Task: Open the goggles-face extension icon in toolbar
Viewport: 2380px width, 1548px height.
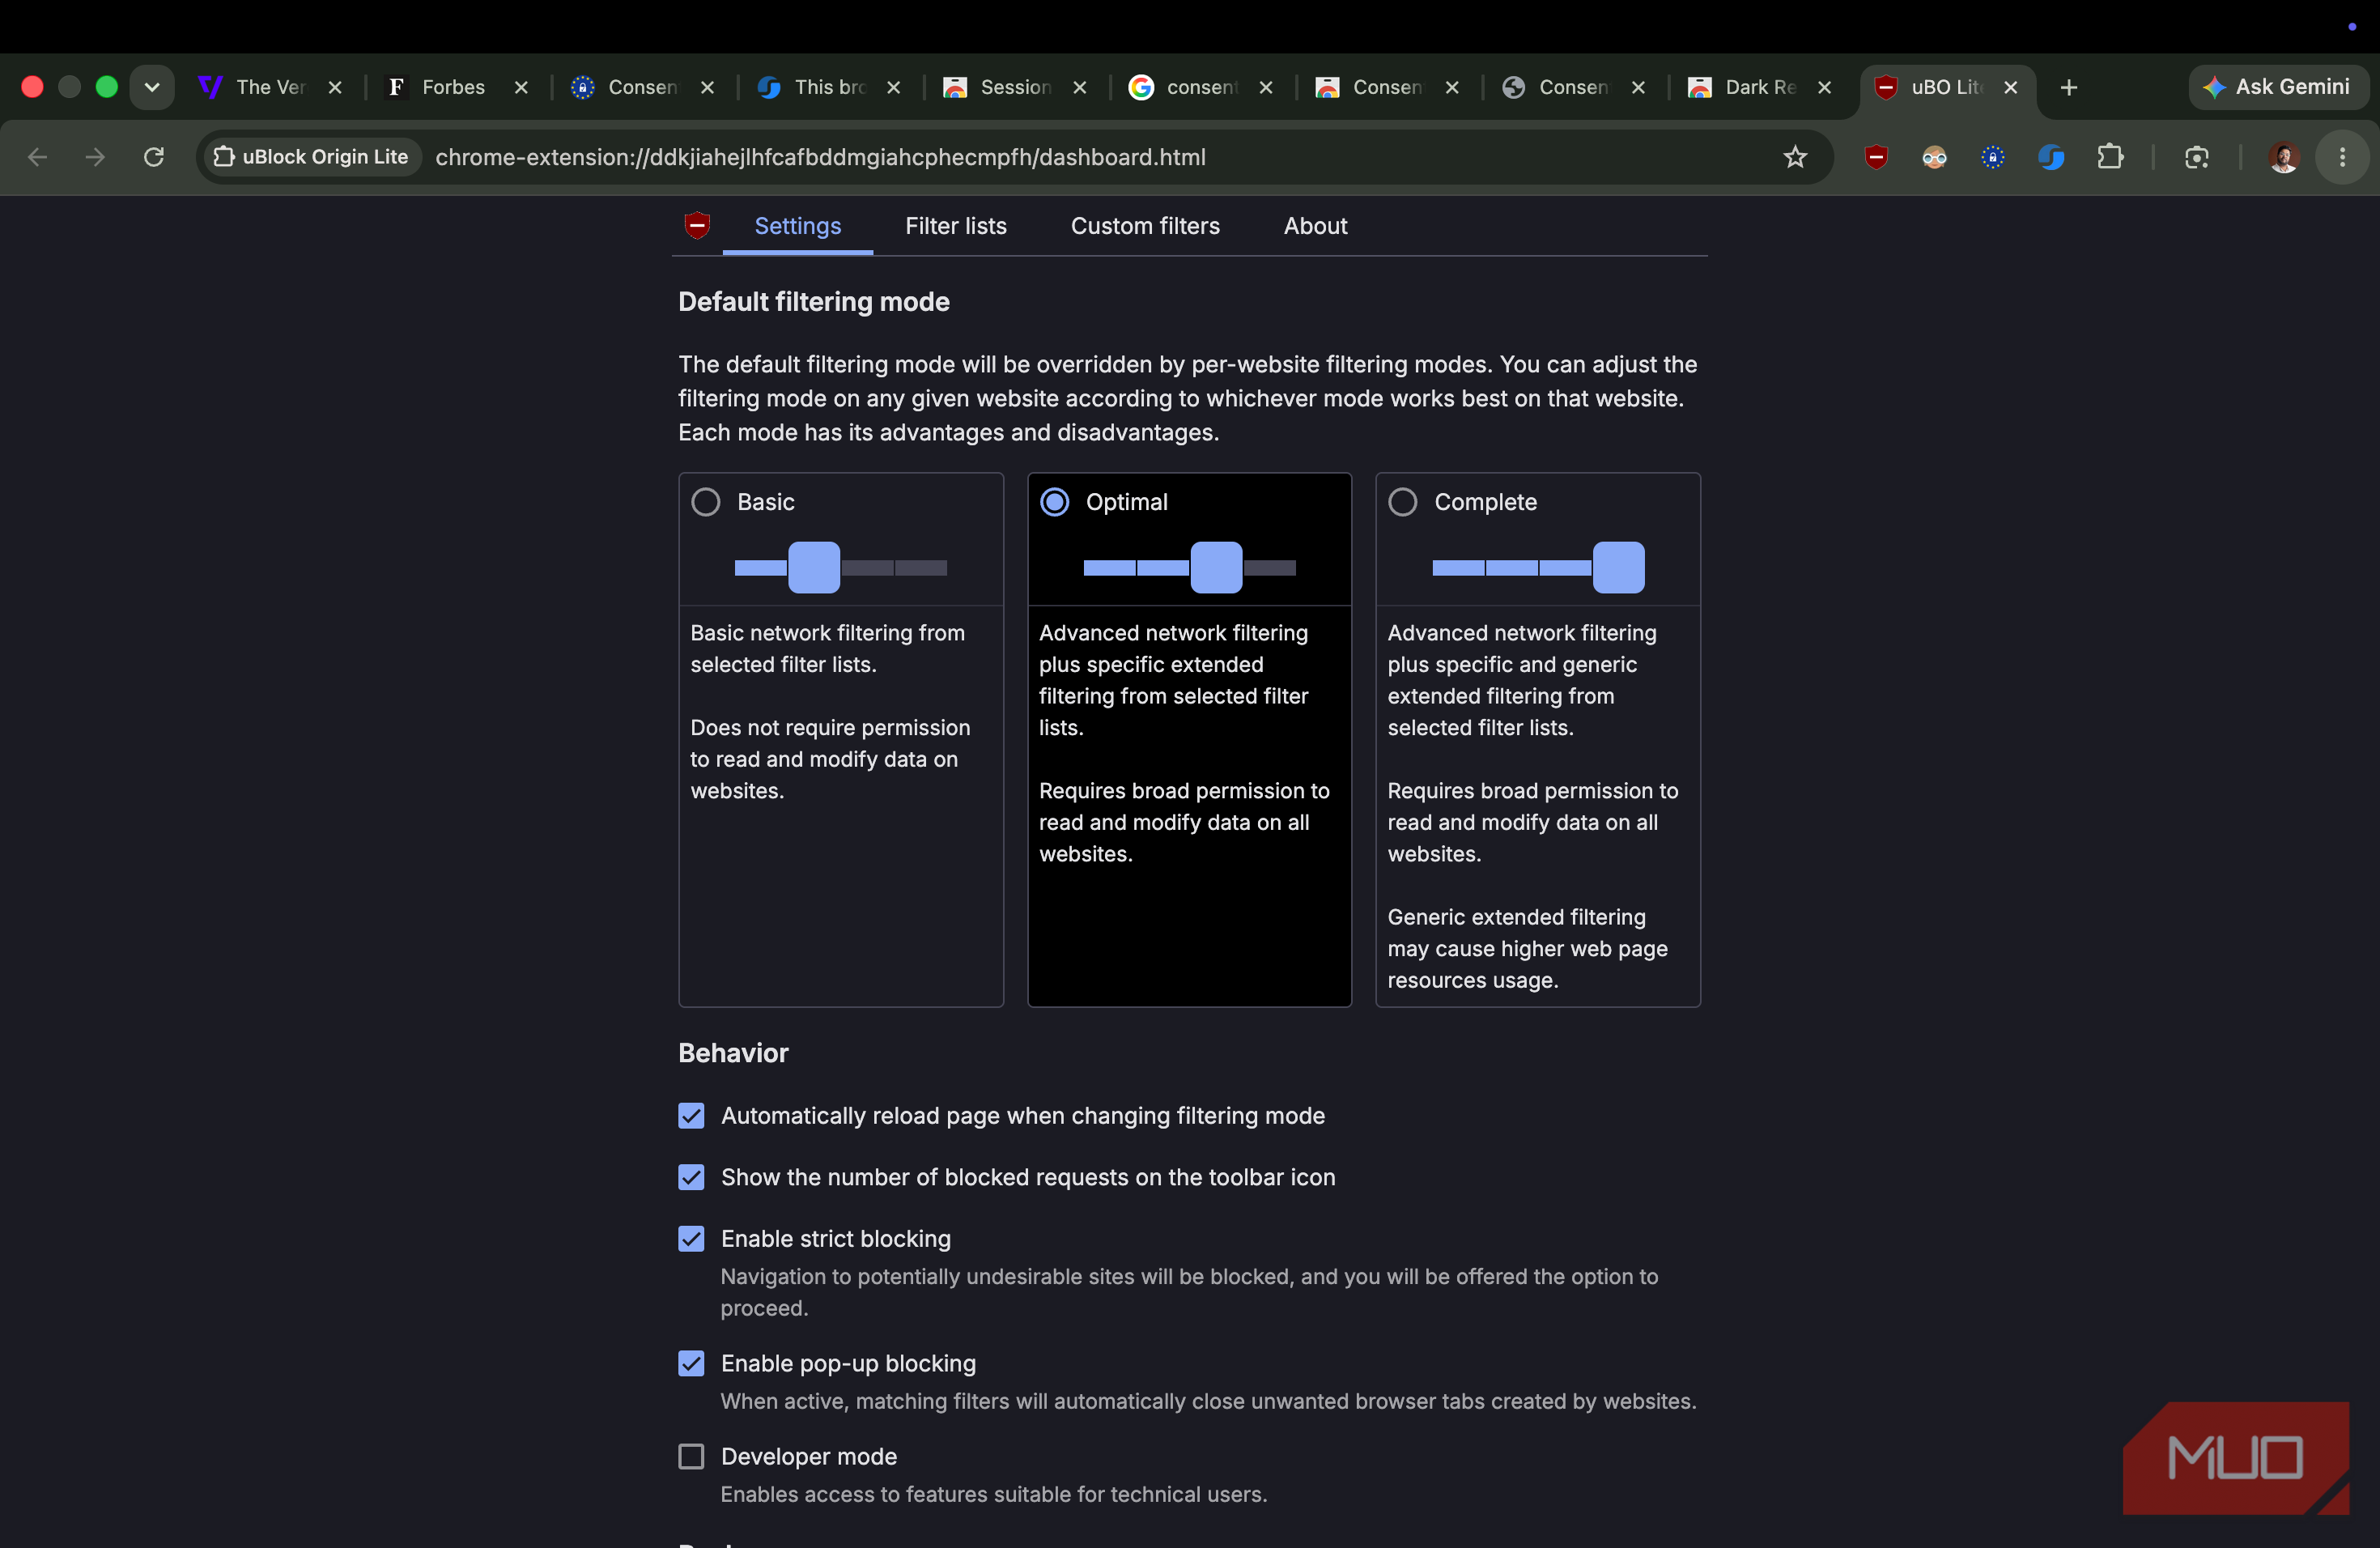Action: [x=1934, y=157]
